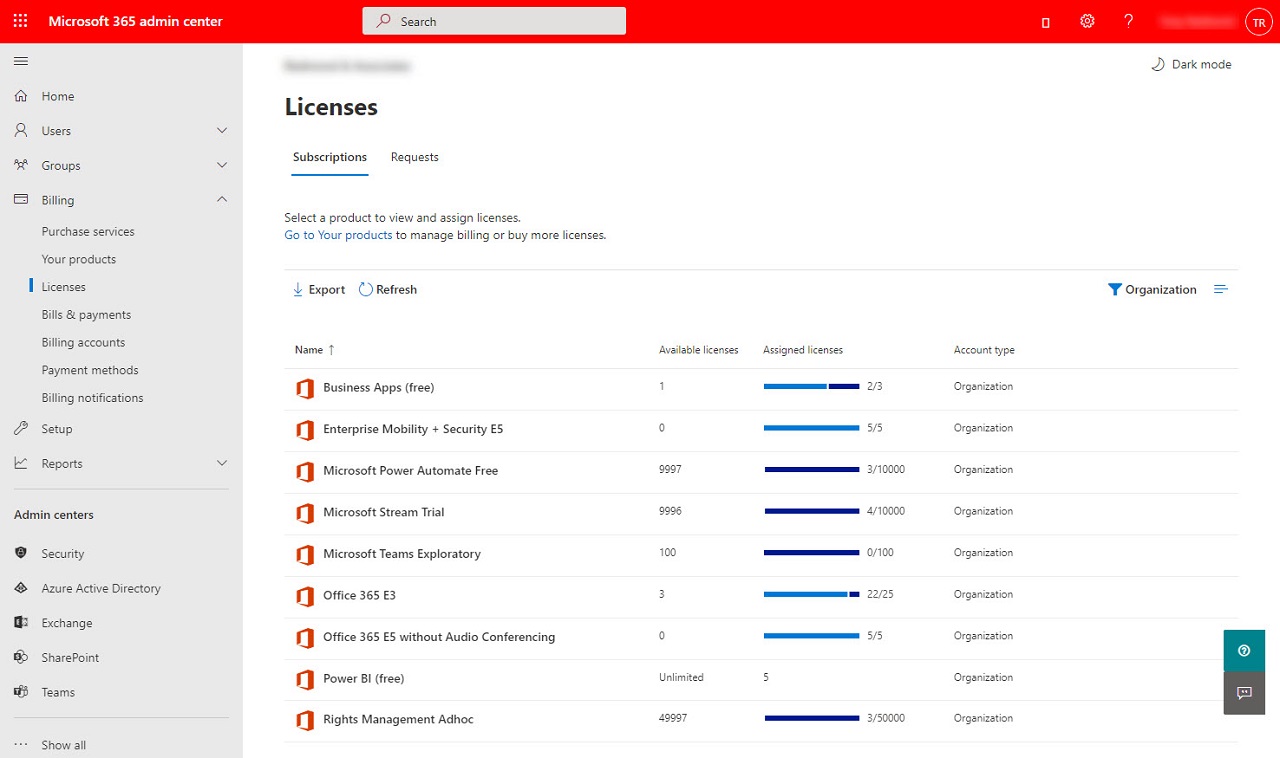Click the Refresh button
This screenshot has width=1280, height=758.
pyautogui.click(x=388, y=289)
